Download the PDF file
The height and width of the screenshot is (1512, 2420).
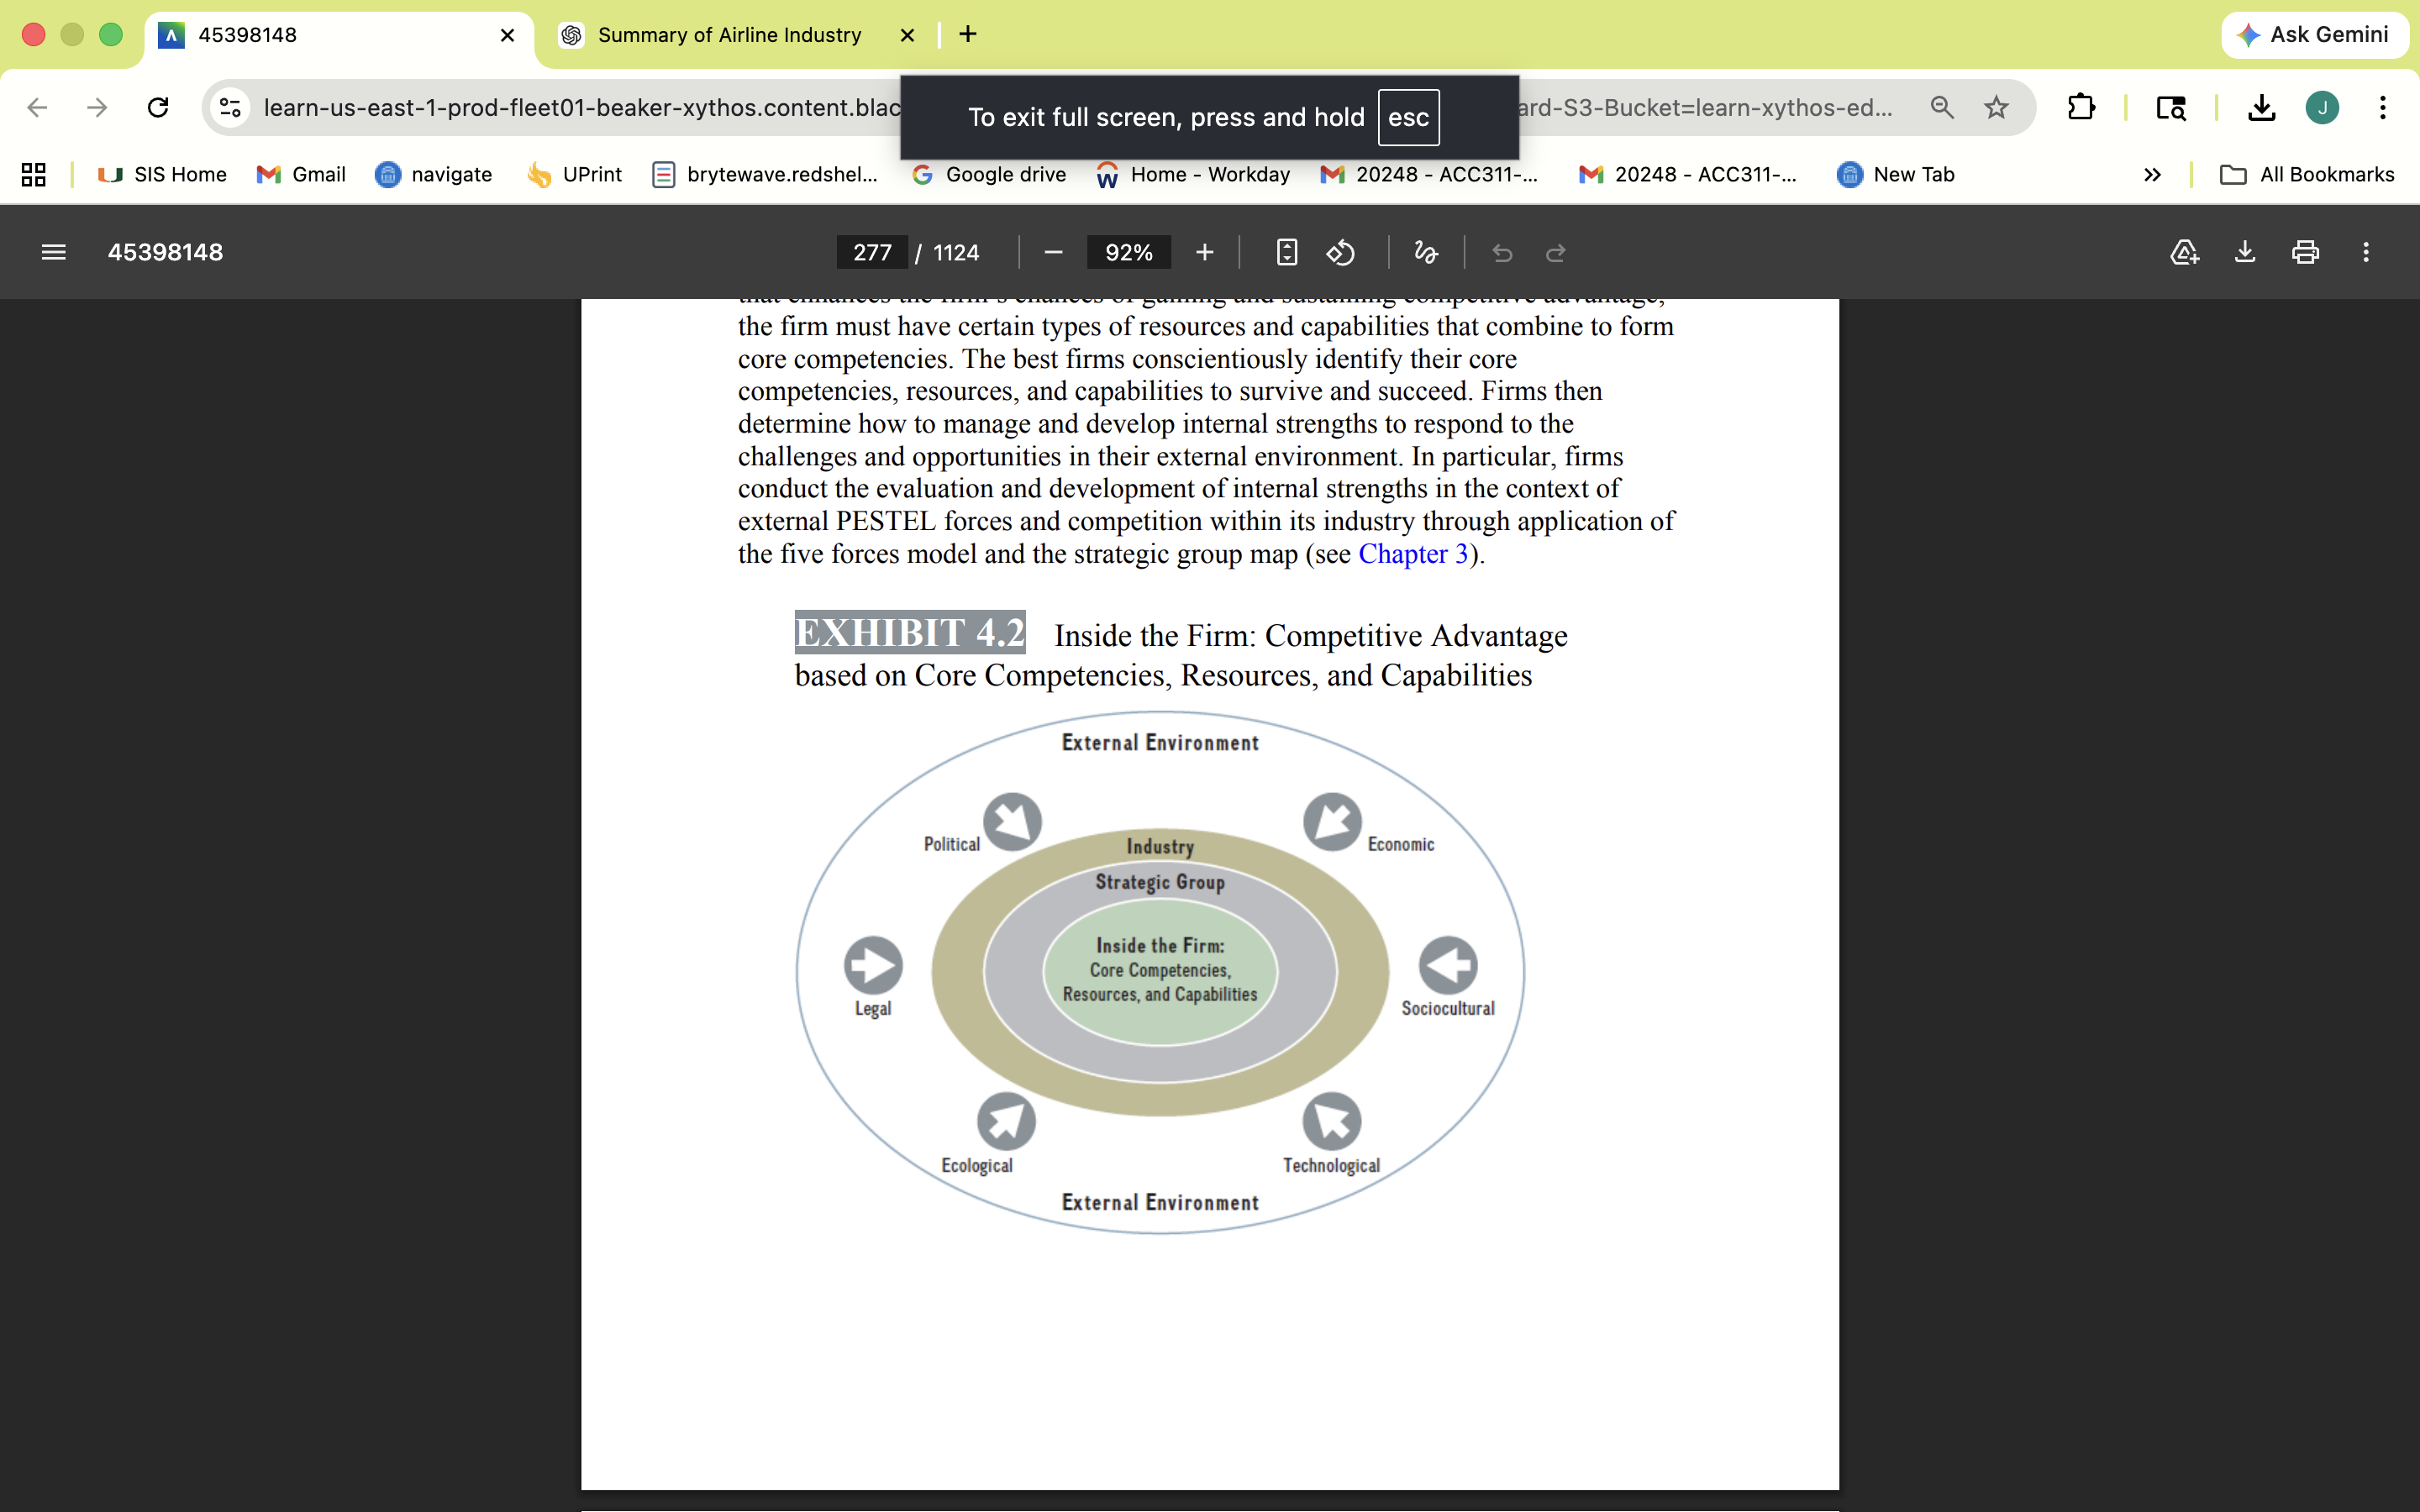pos(2245,252)
